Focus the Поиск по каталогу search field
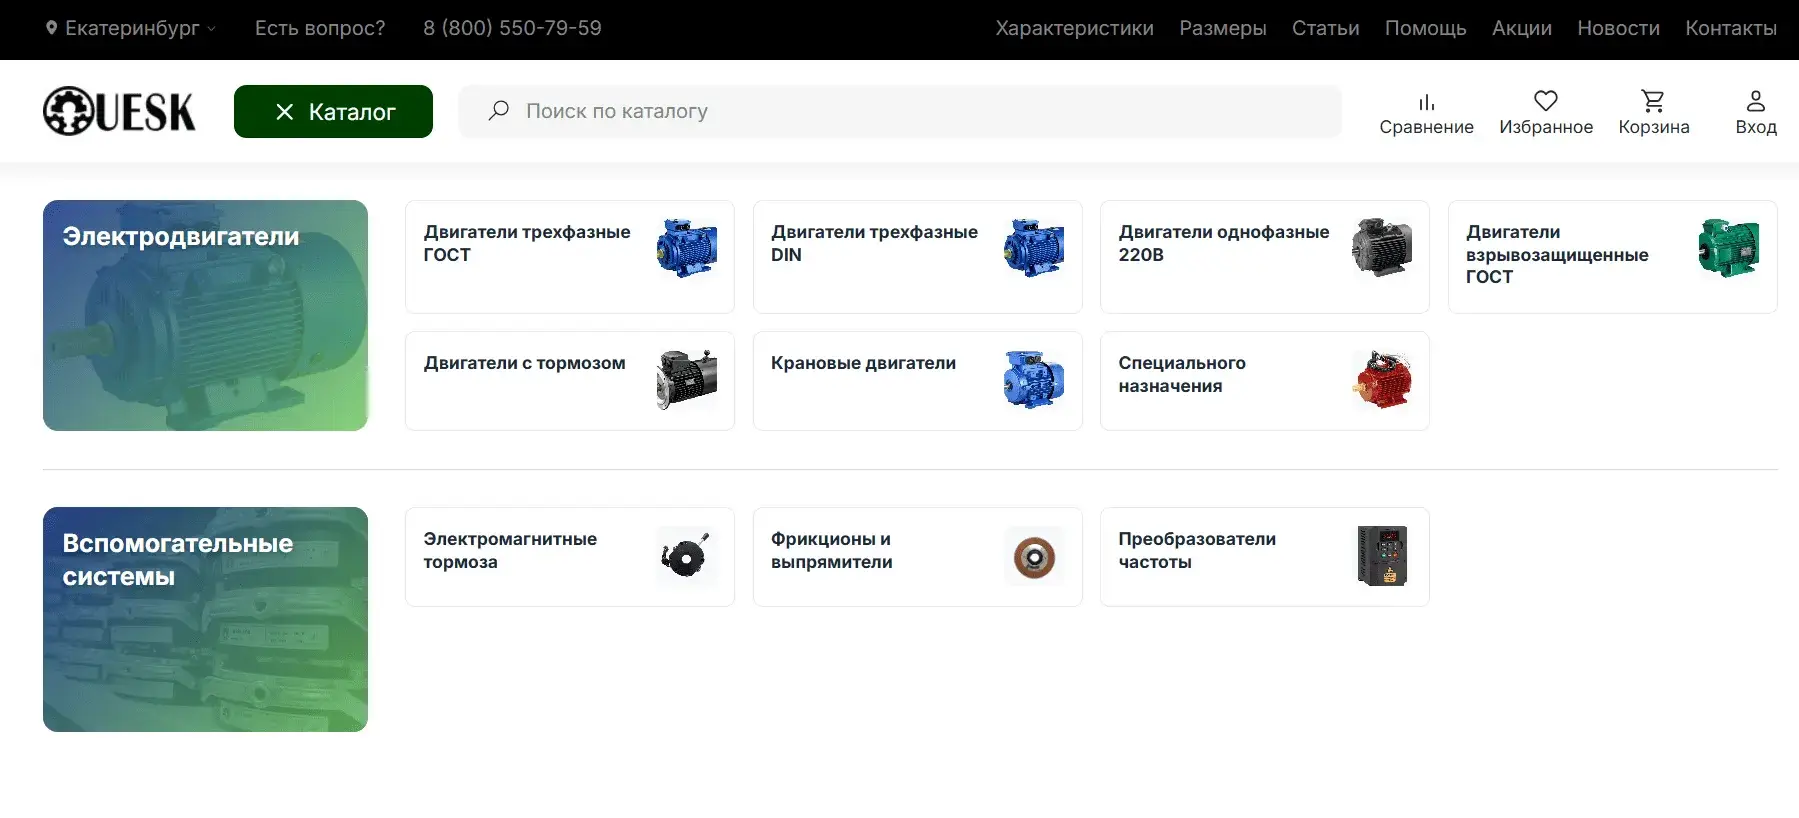 pyautogui.click(x=900, y=111)
